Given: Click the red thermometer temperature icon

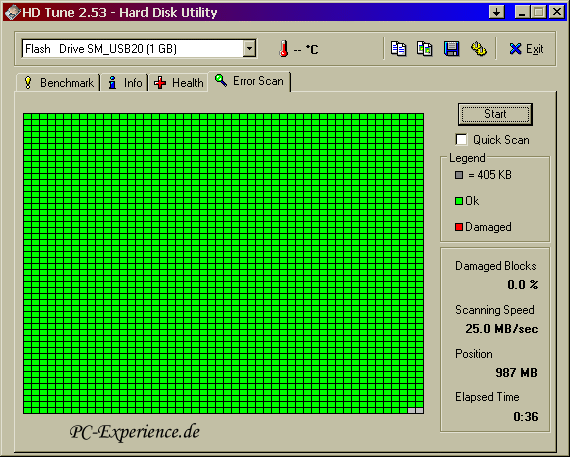Looking at the screenshot, I should click(284, 49).
